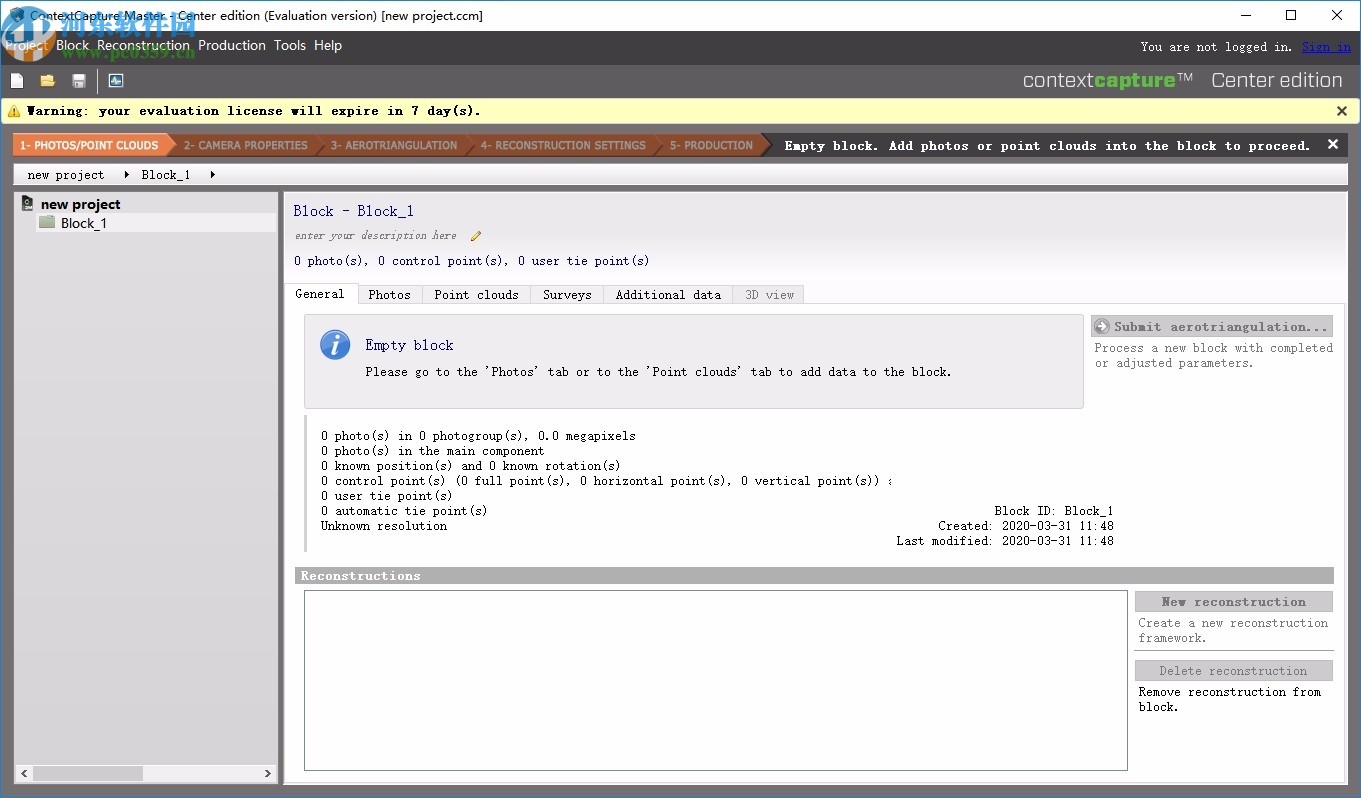Open the 3- AEROTRIANGULATION workflow stage
This screenshot has width=1361, height=798.
click(x=393, y=144)
